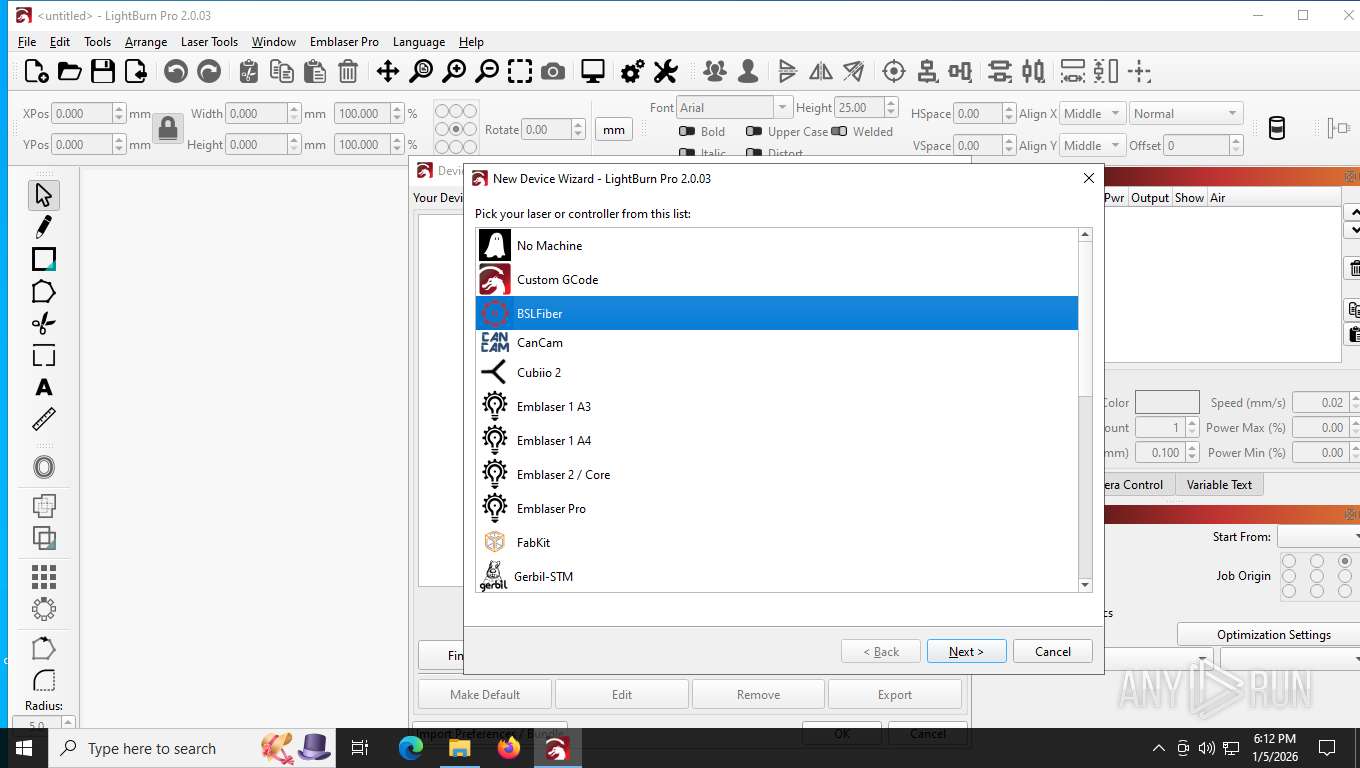Toggle the aspect ratio lock icon
Image resolution: width=1360 pixels, height=768 pixels.
click(168, 128)
